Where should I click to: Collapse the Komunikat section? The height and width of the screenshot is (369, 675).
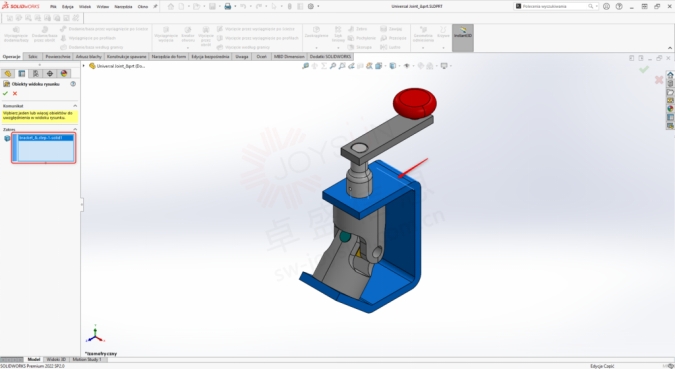pyautogui.click(x=75, y=105)
